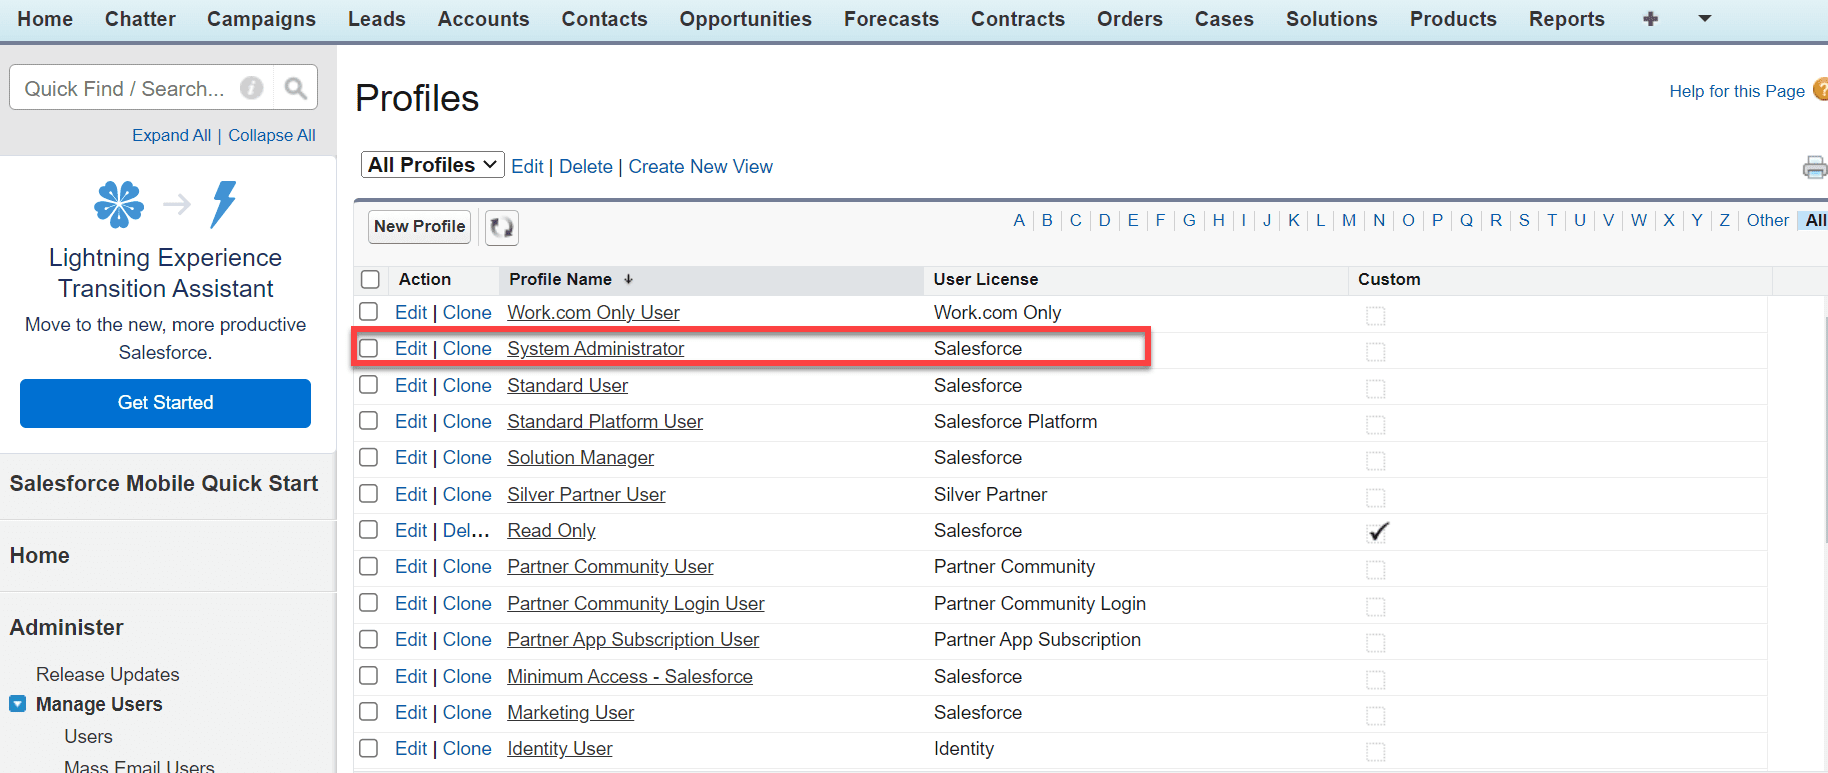Click the Home item in the sidebar
Image resolution: width=1828 pixels, height=773 pixels.
[40, 555]
